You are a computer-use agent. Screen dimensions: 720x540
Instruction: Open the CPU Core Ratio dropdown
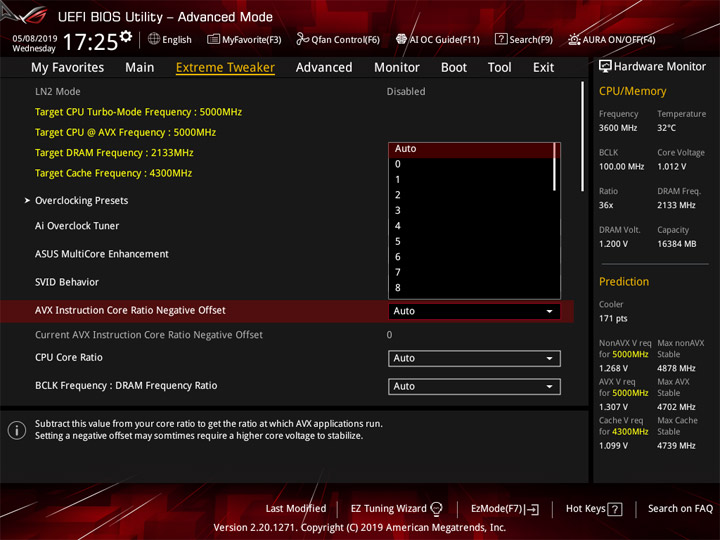point(474,358)
